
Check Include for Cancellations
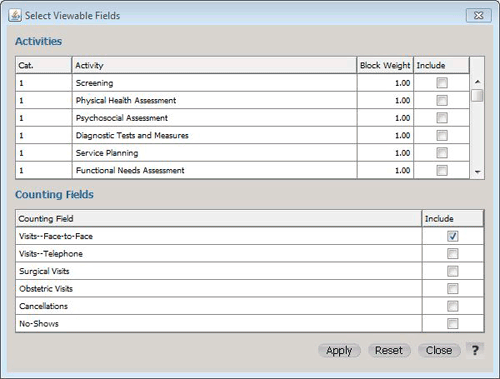453,306
